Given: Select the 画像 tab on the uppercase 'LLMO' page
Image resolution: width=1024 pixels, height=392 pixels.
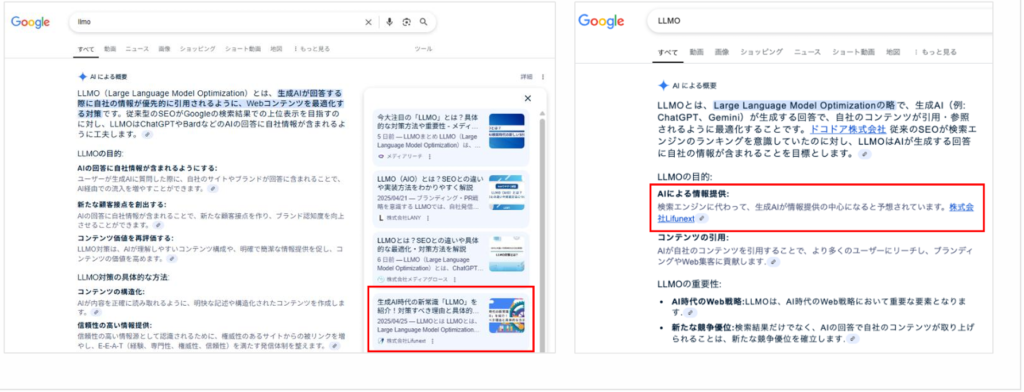Looking at the screenshot, I should [722, 52].
